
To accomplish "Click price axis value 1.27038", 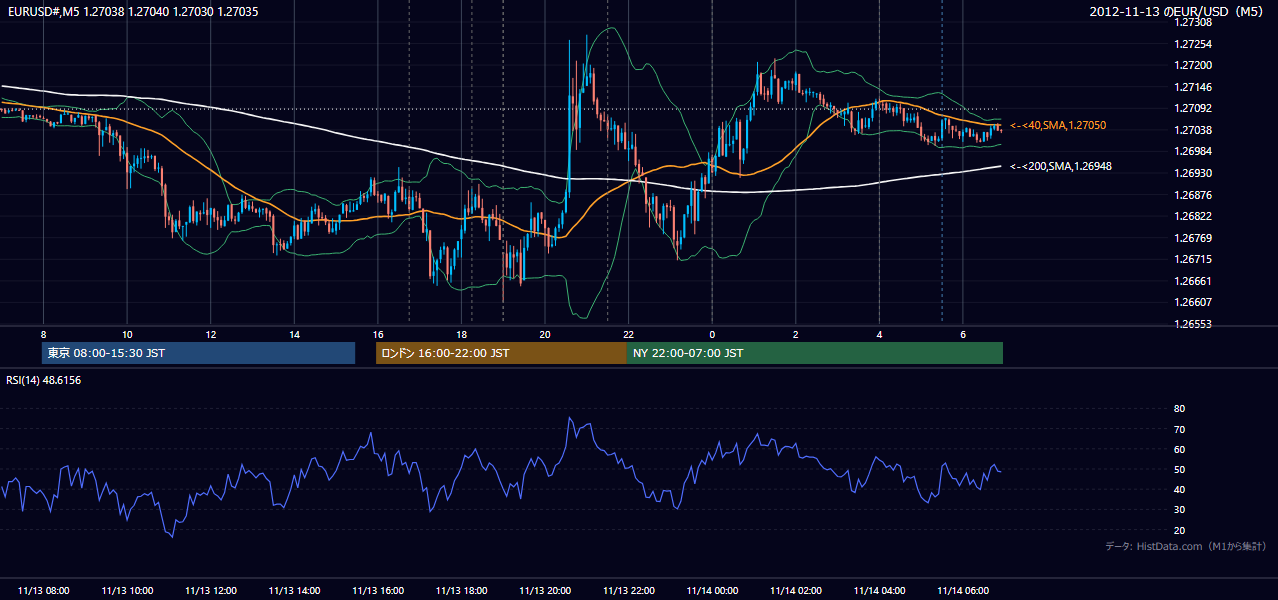I will pos(1192,130).
